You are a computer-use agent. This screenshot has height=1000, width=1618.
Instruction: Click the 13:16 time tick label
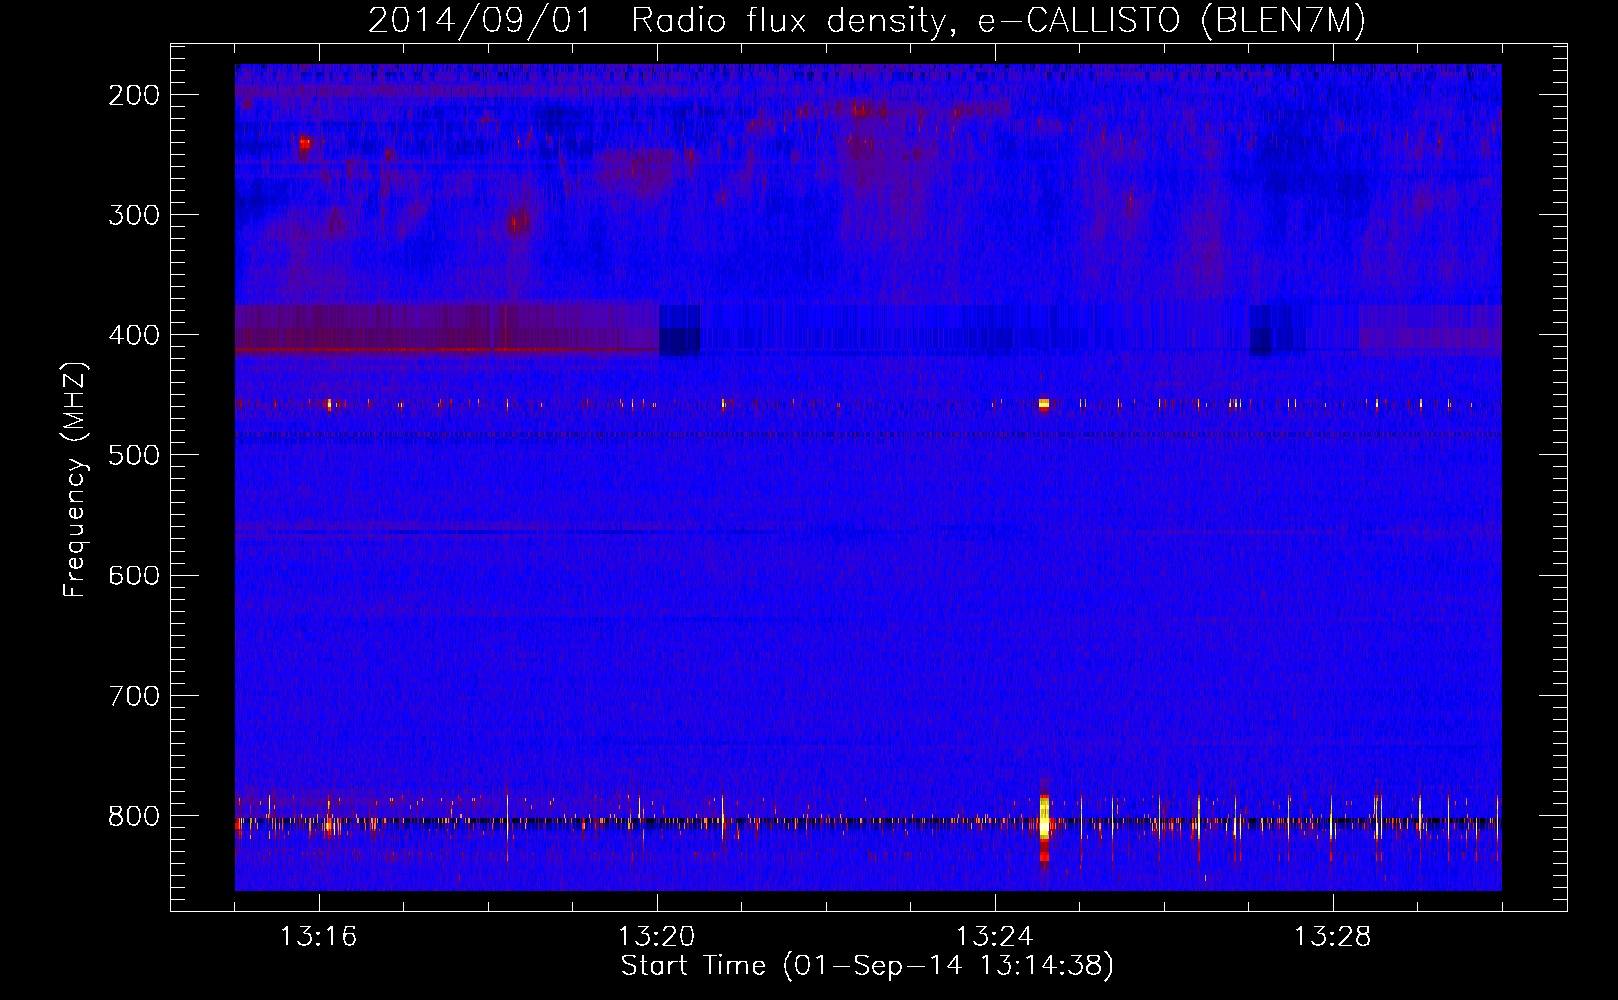pos(318,937)
